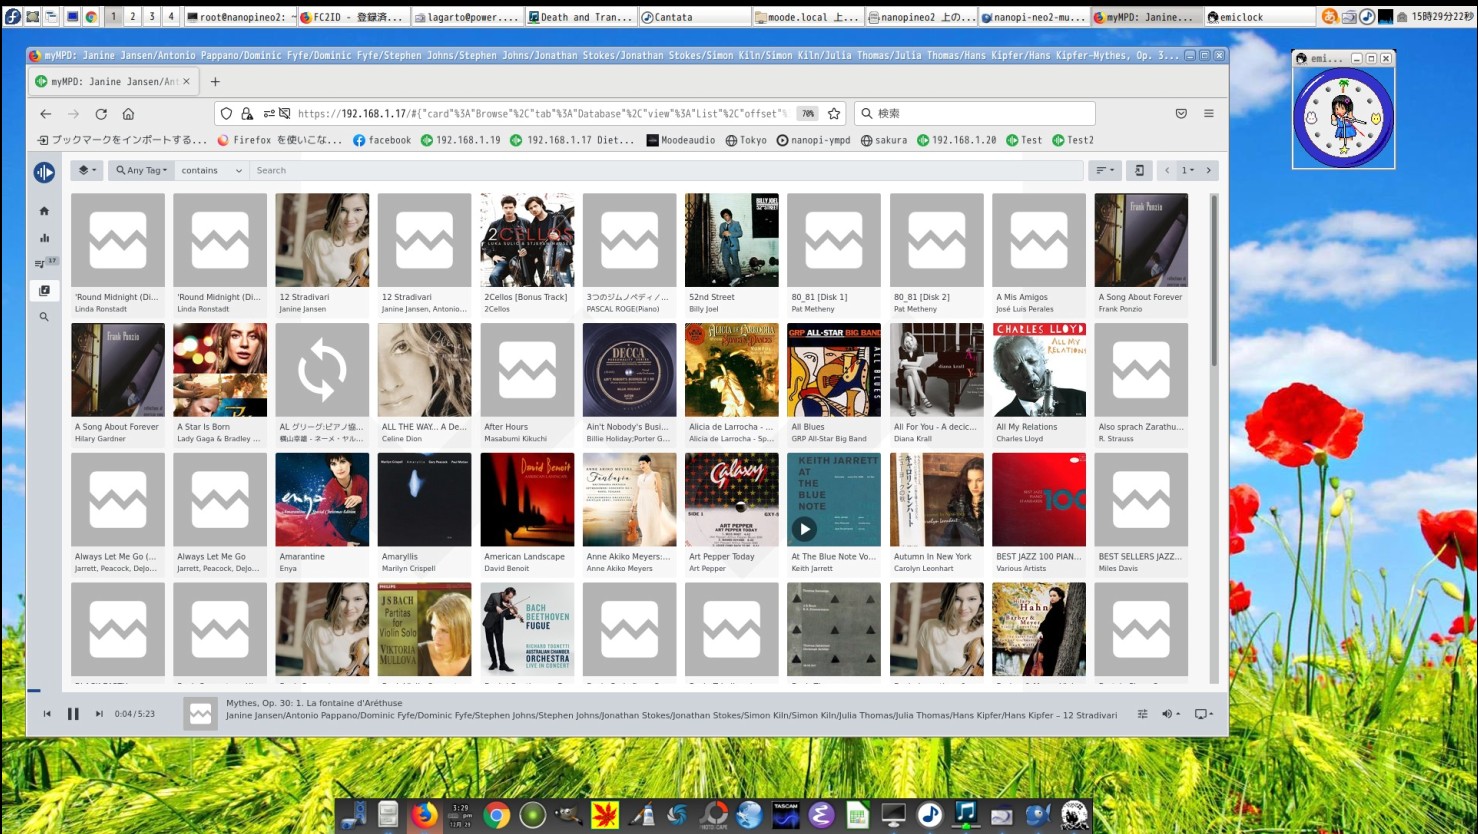Open the myMPD home screen from sidebar
Screen dimensions: 1478x834
pos(44,211)
